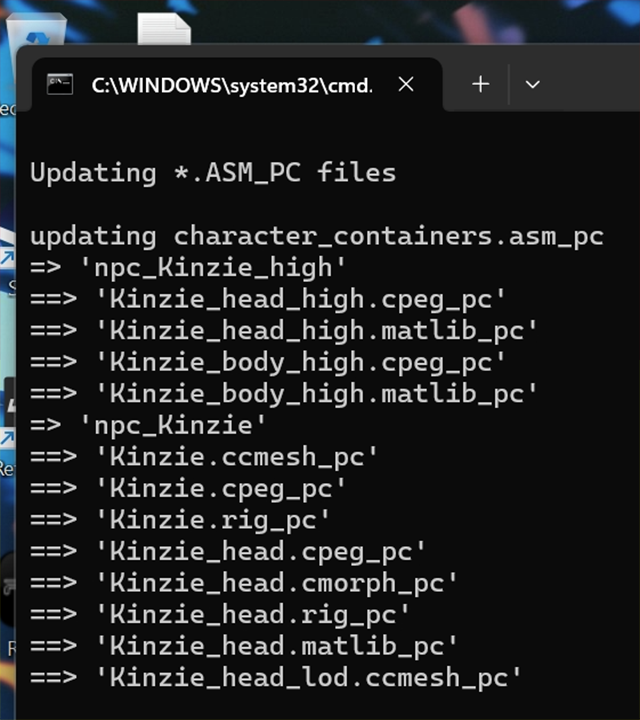640x720 pixels.
Task: Click 'Kinzie_head.rig_pc' output line
Action: click(x=220, y=614)
